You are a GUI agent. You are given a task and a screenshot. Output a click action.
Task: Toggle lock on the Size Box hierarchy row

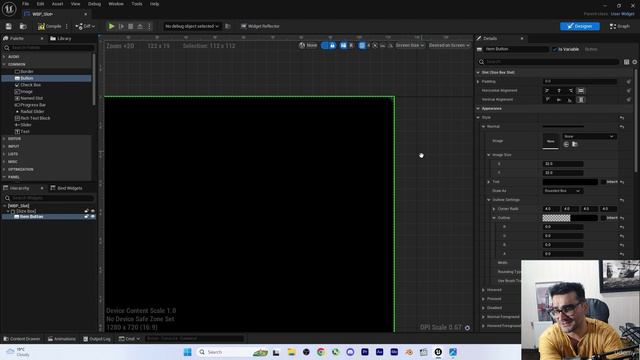(x=87, y=211)
